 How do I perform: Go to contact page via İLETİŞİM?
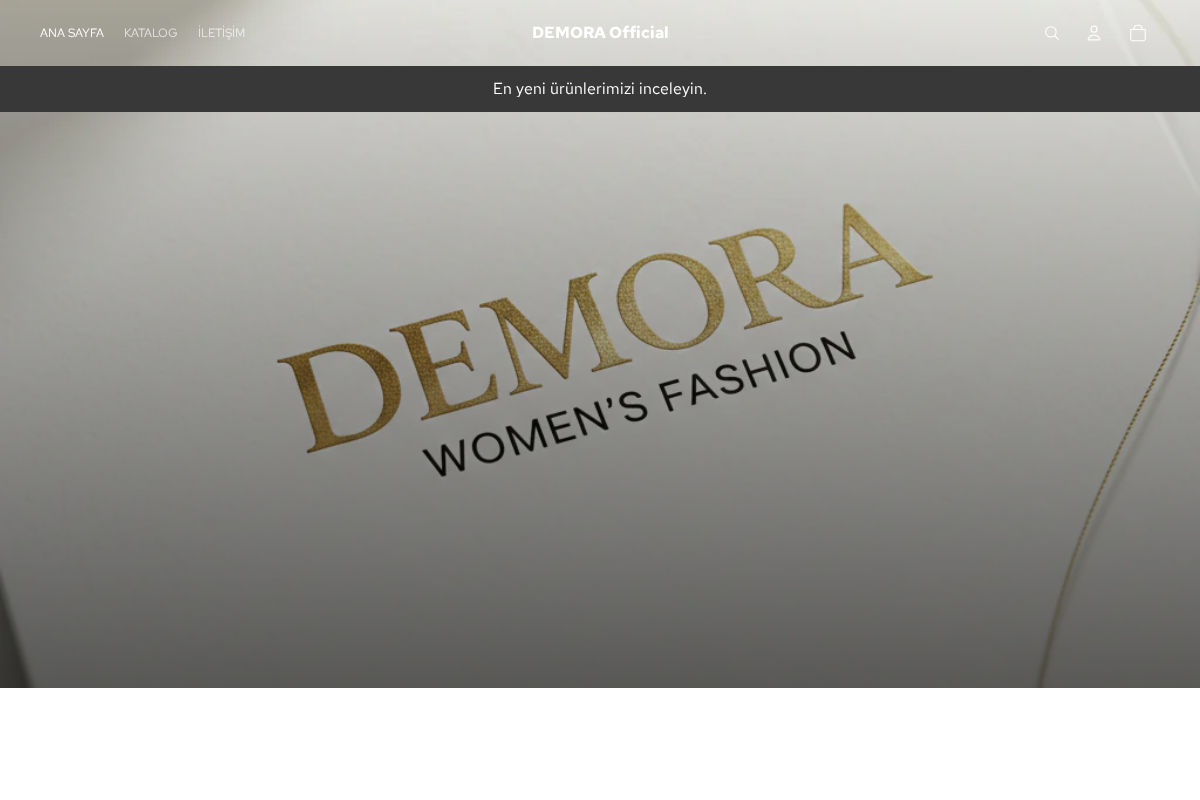tap(221, 32)
